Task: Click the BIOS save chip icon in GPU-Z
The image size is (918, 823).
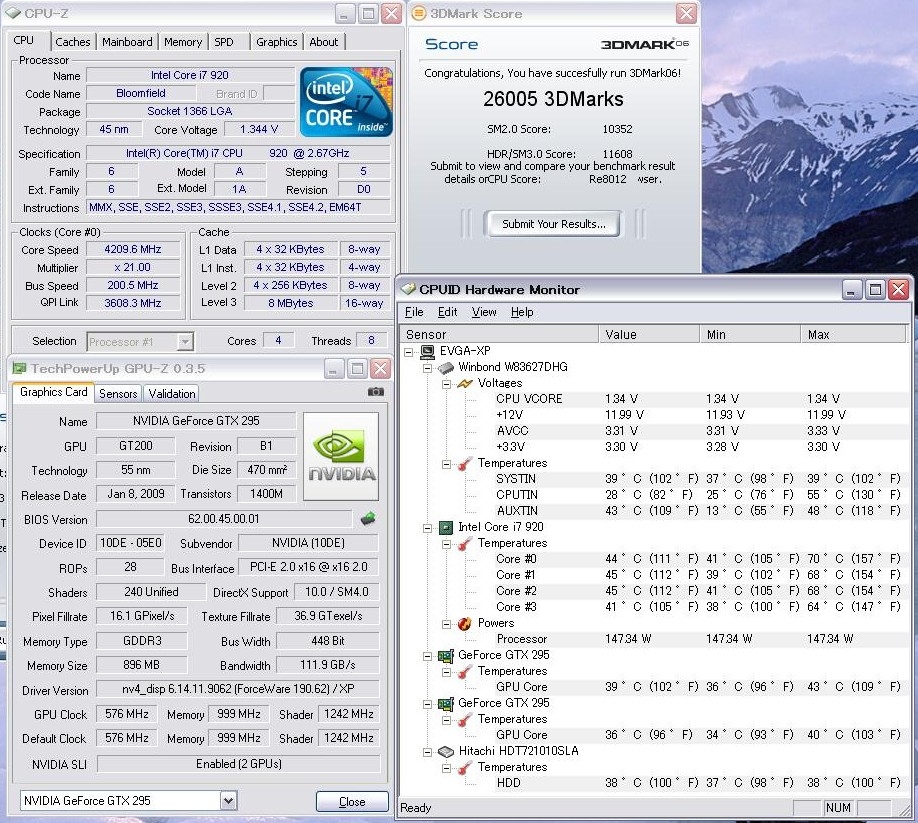Action: click(x=368, y=518)
